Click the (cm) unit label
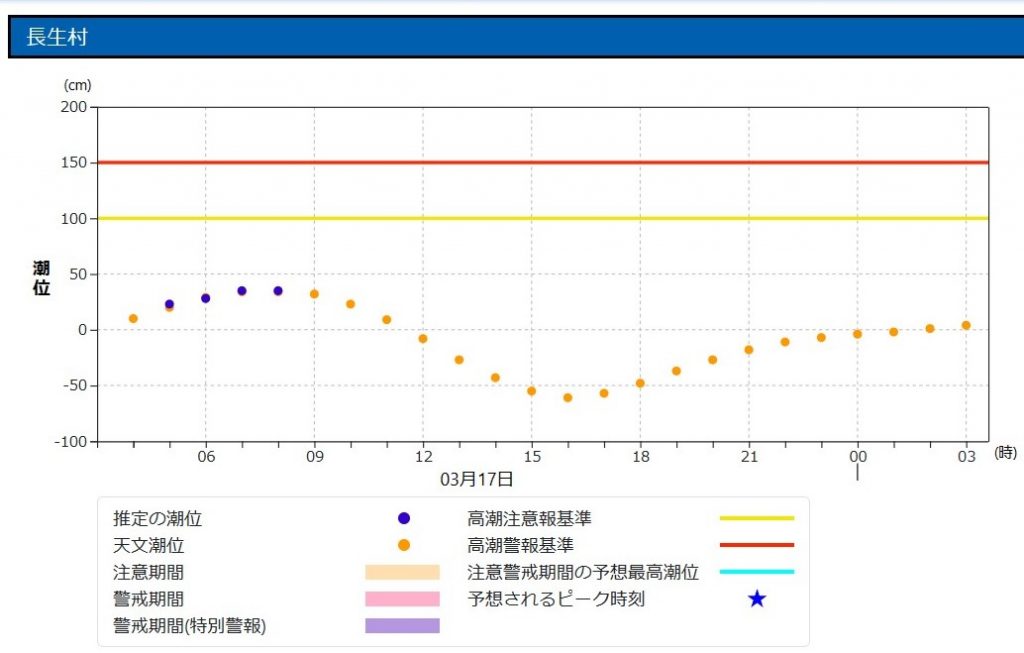This screenshot has height=653, width=1024. pyautogui.click(x=77, y=85)
